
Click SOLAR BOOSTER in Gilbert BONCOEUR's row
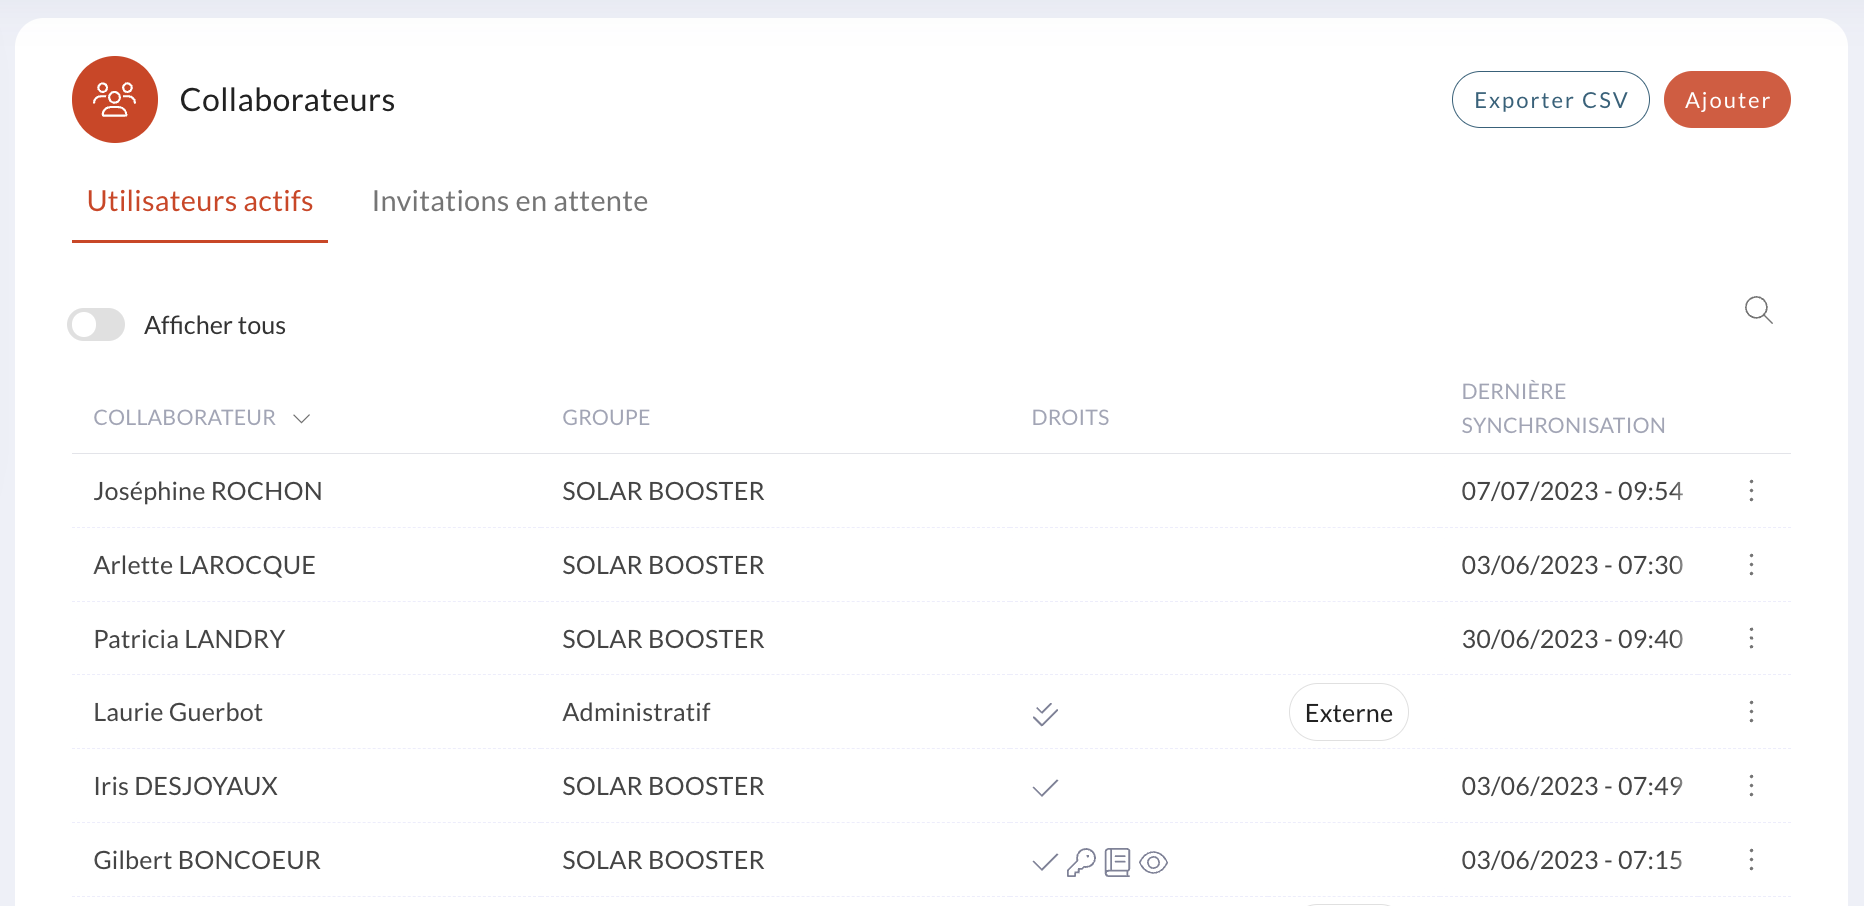point(663,860)
